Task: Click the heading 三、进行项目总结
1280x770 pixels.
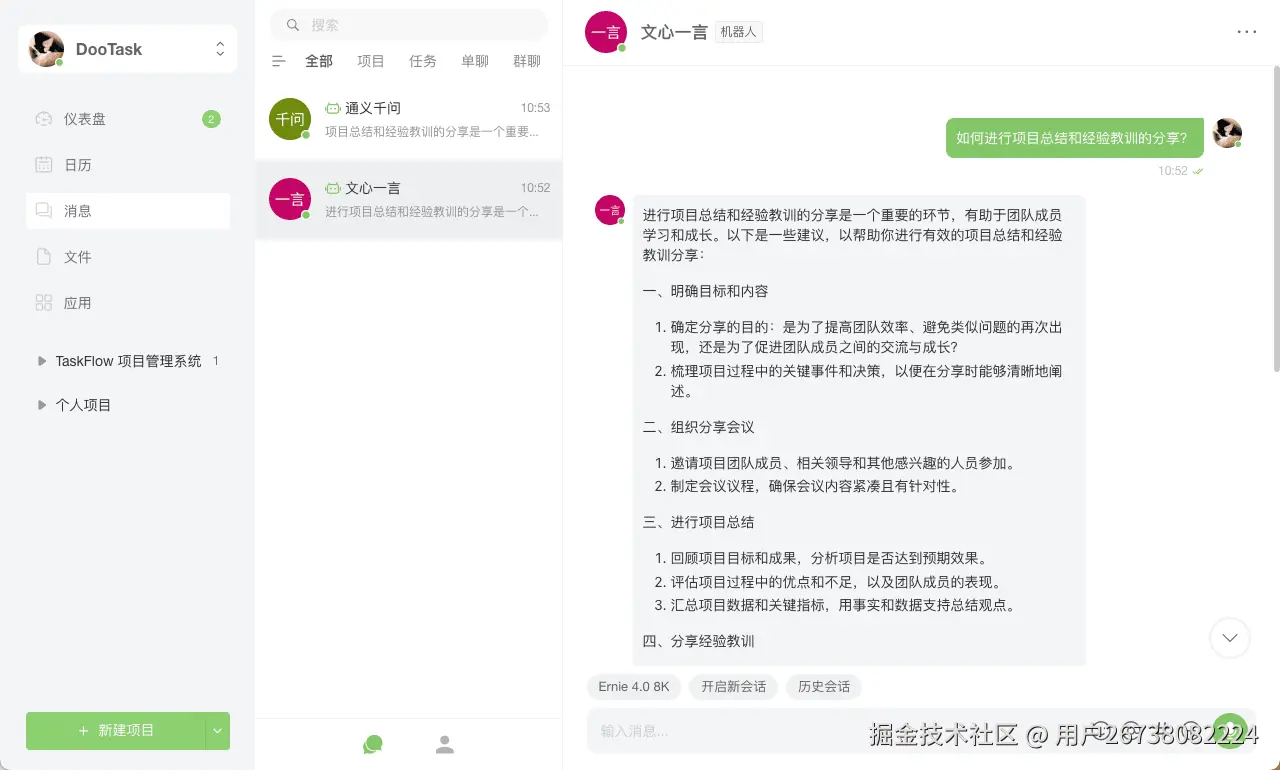Action: click(699, 522)
